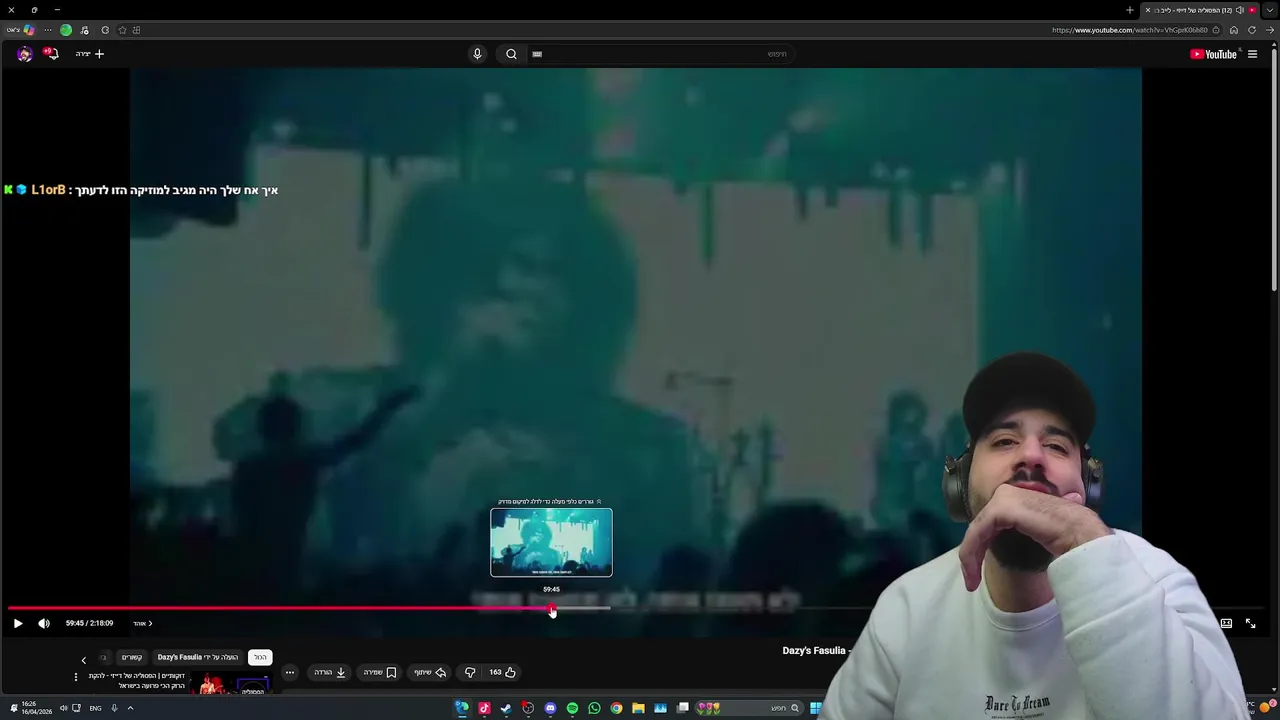The image size is (1280, 720).
Task: Open WhatsApp from the taskbar
Action: (x=594, y=708)
